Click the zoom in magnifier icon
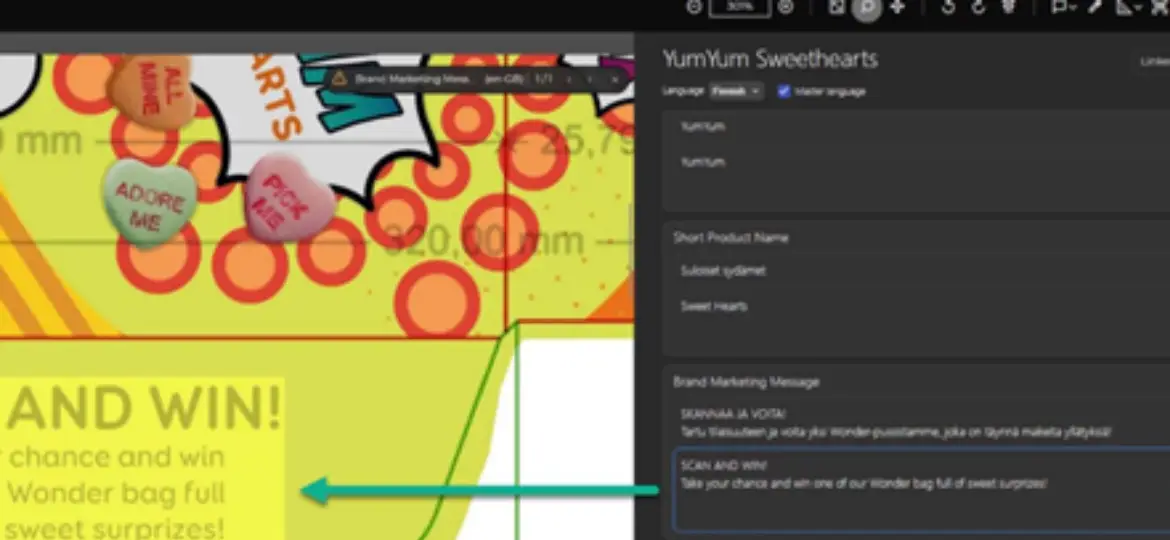Screen dimensions: 1170x540 point(786,7)
